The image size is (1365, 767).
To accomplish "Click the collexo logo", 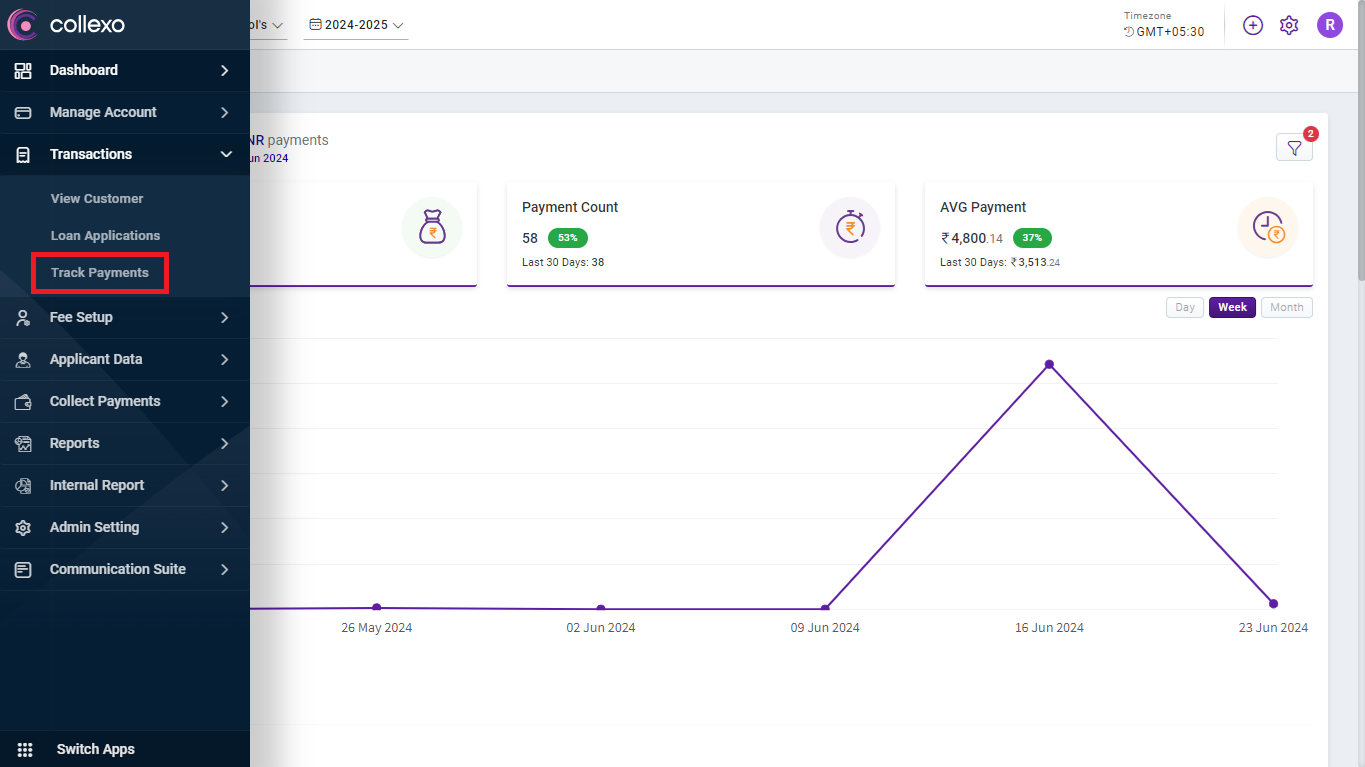I will [x=66, y=24].
